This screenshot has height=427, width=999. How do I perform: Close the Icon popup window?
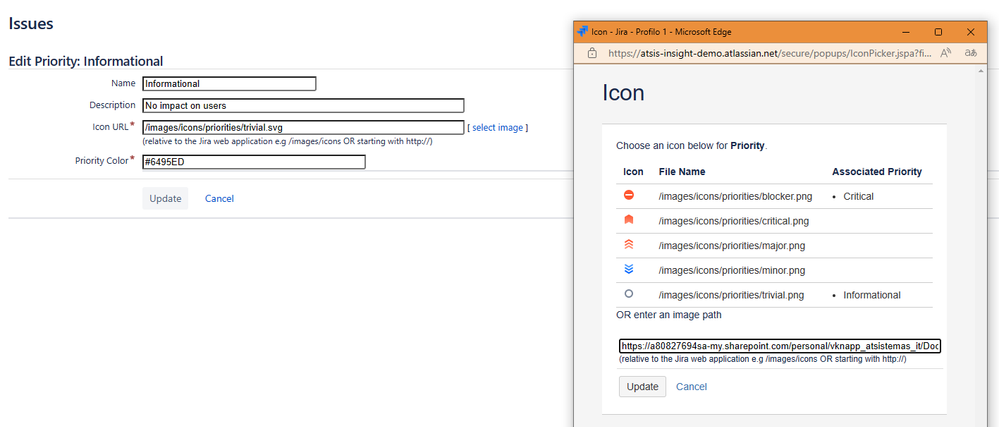(x=970, y=32)
